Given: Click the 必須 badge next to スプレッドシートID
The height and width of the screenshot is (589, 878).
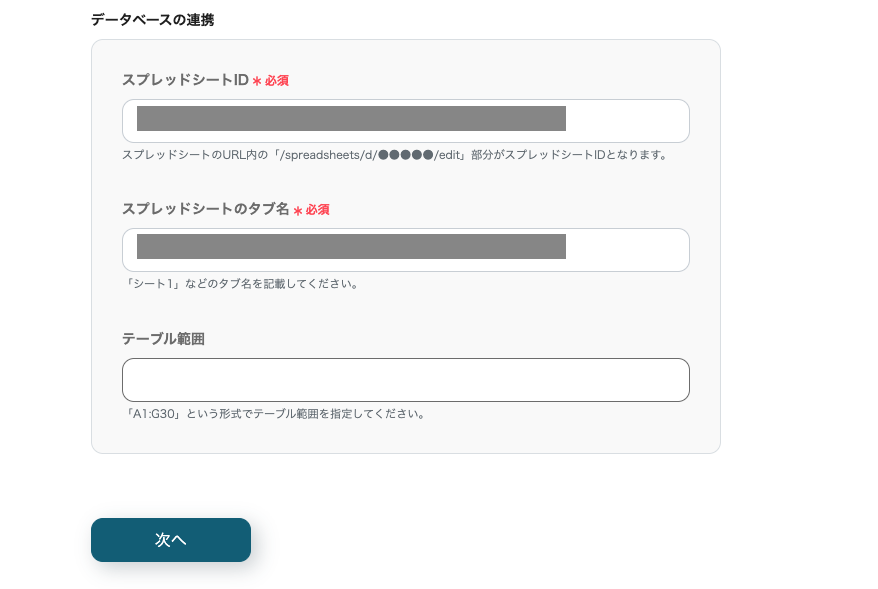Looking at the screenshot, I should click(x=277, y=81).
